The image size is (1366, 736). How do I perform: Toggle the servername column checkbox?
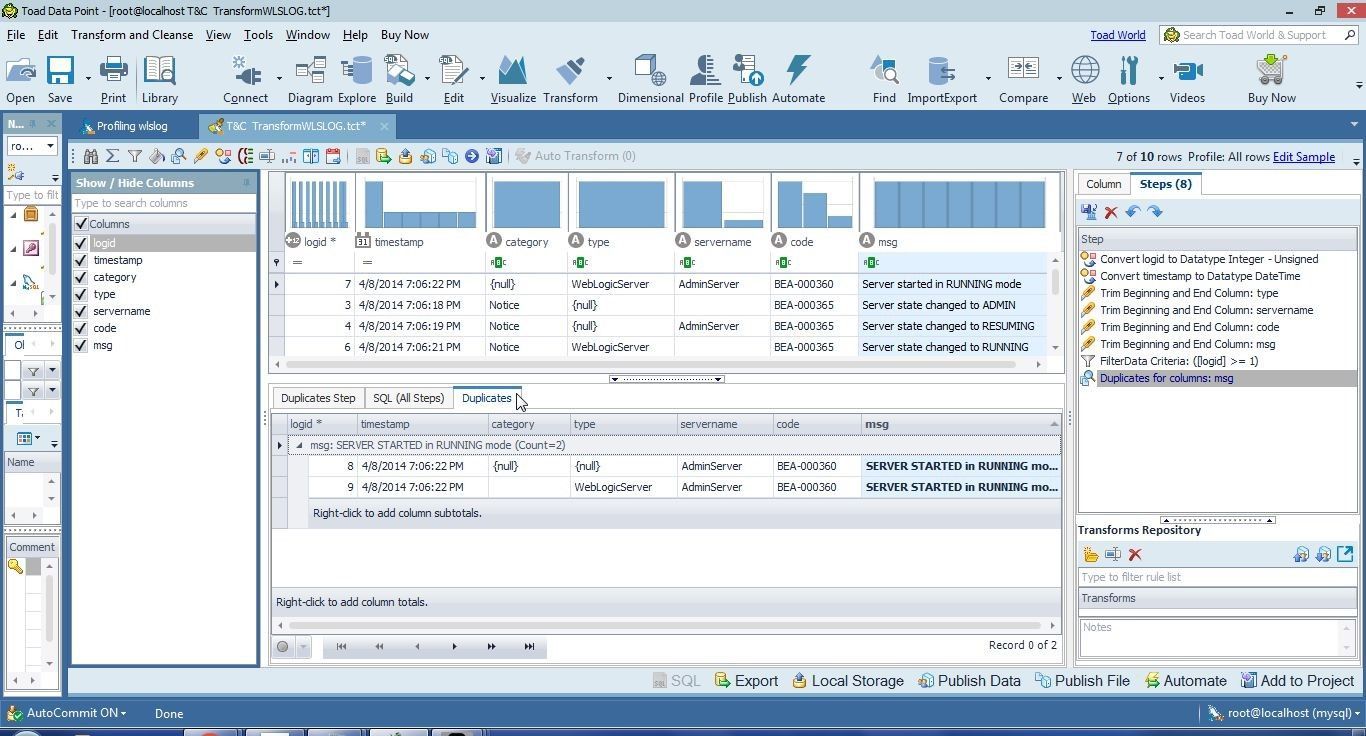(81, 311)
